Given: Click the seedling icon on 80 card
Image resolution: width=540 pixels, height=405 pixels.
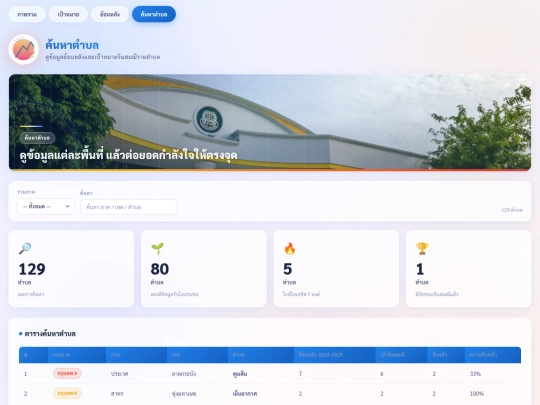Looking at the screenshot, I should (157, 248).
